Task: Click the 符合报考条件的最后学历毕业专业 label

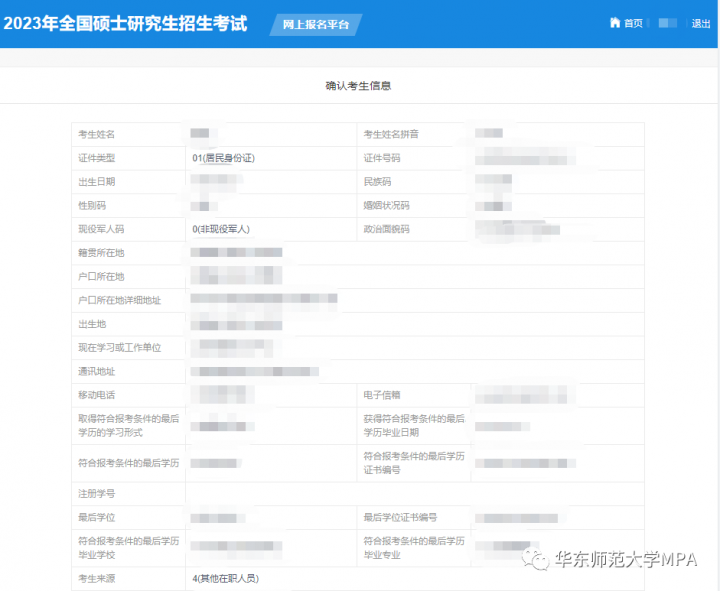Action: pyautogui.click(x=414, y=548)
